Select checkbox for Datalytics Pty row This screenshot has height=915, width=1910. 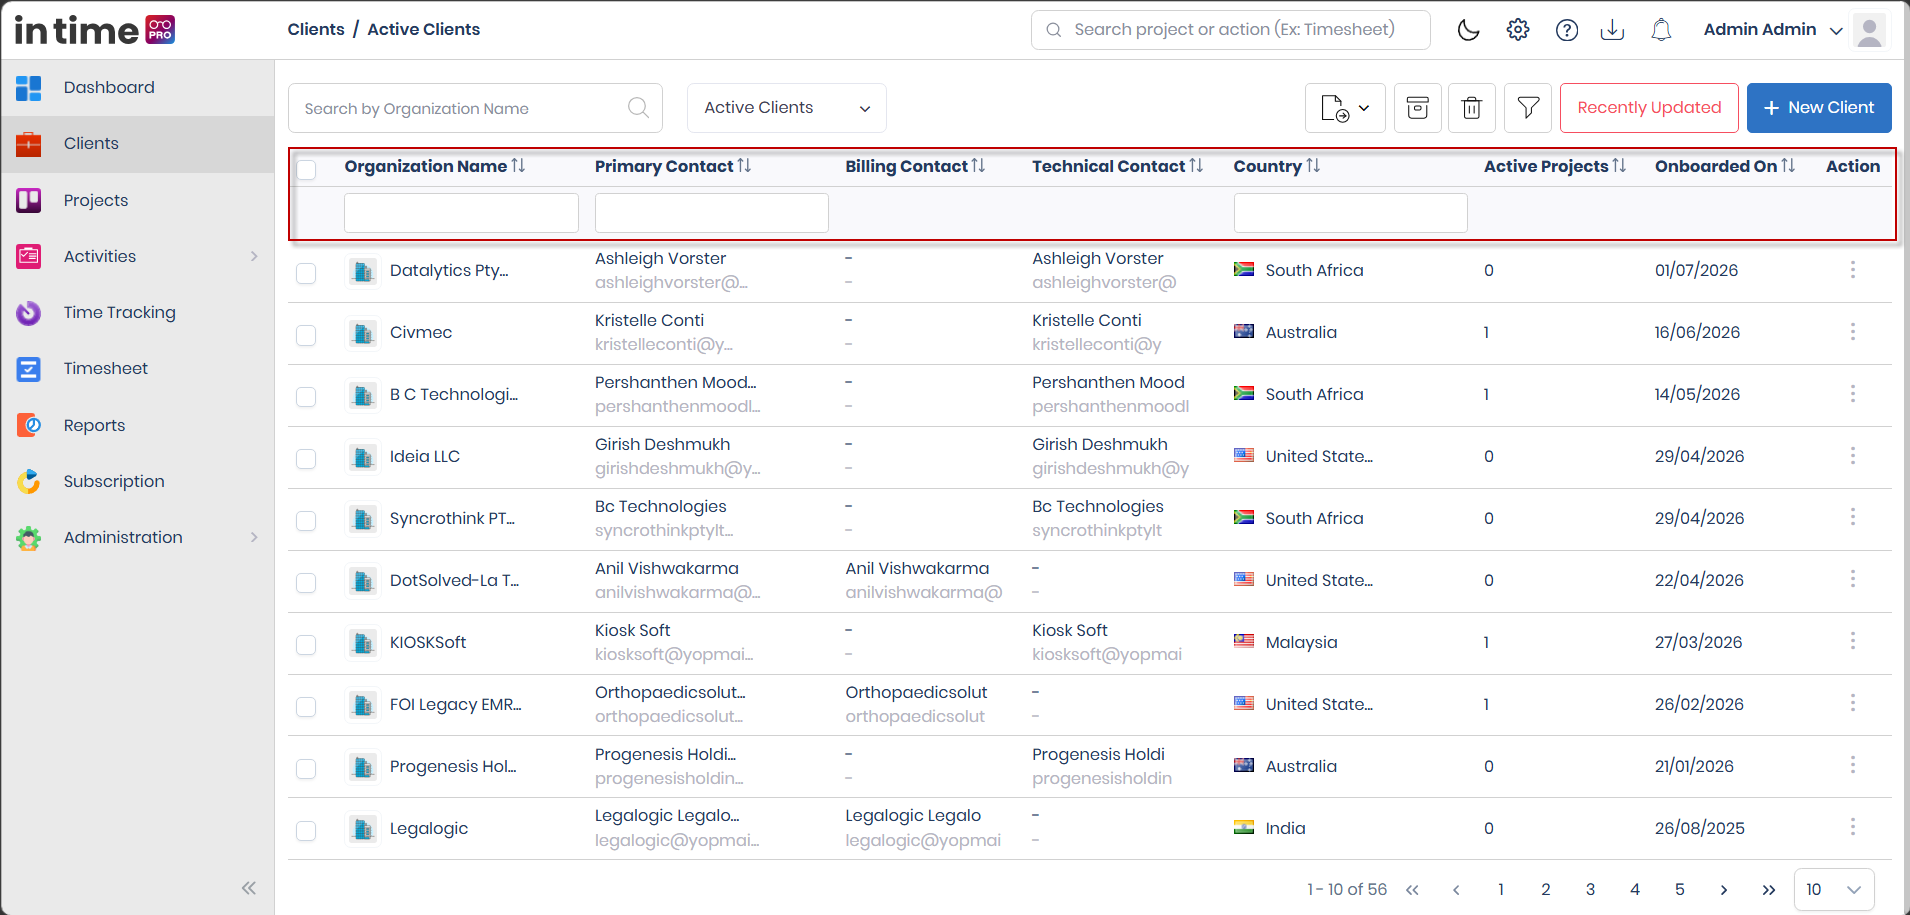click(x=306, y=273)
